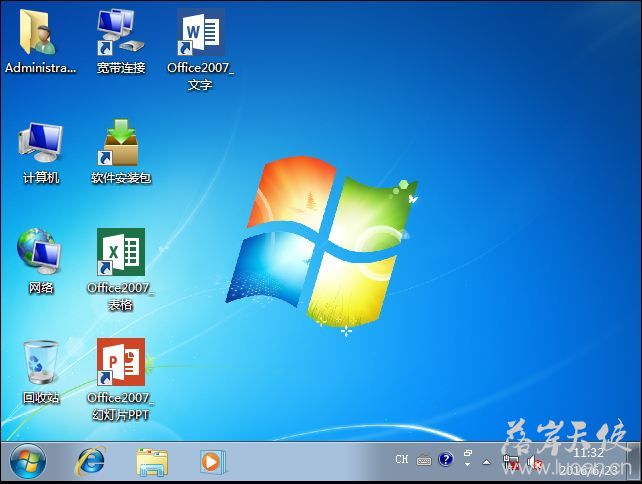Image resolution: width=642 pixels, height=484 pixels.
Task: Select the 软件安装包 installer package shortcut
Action: pos(121,152)
